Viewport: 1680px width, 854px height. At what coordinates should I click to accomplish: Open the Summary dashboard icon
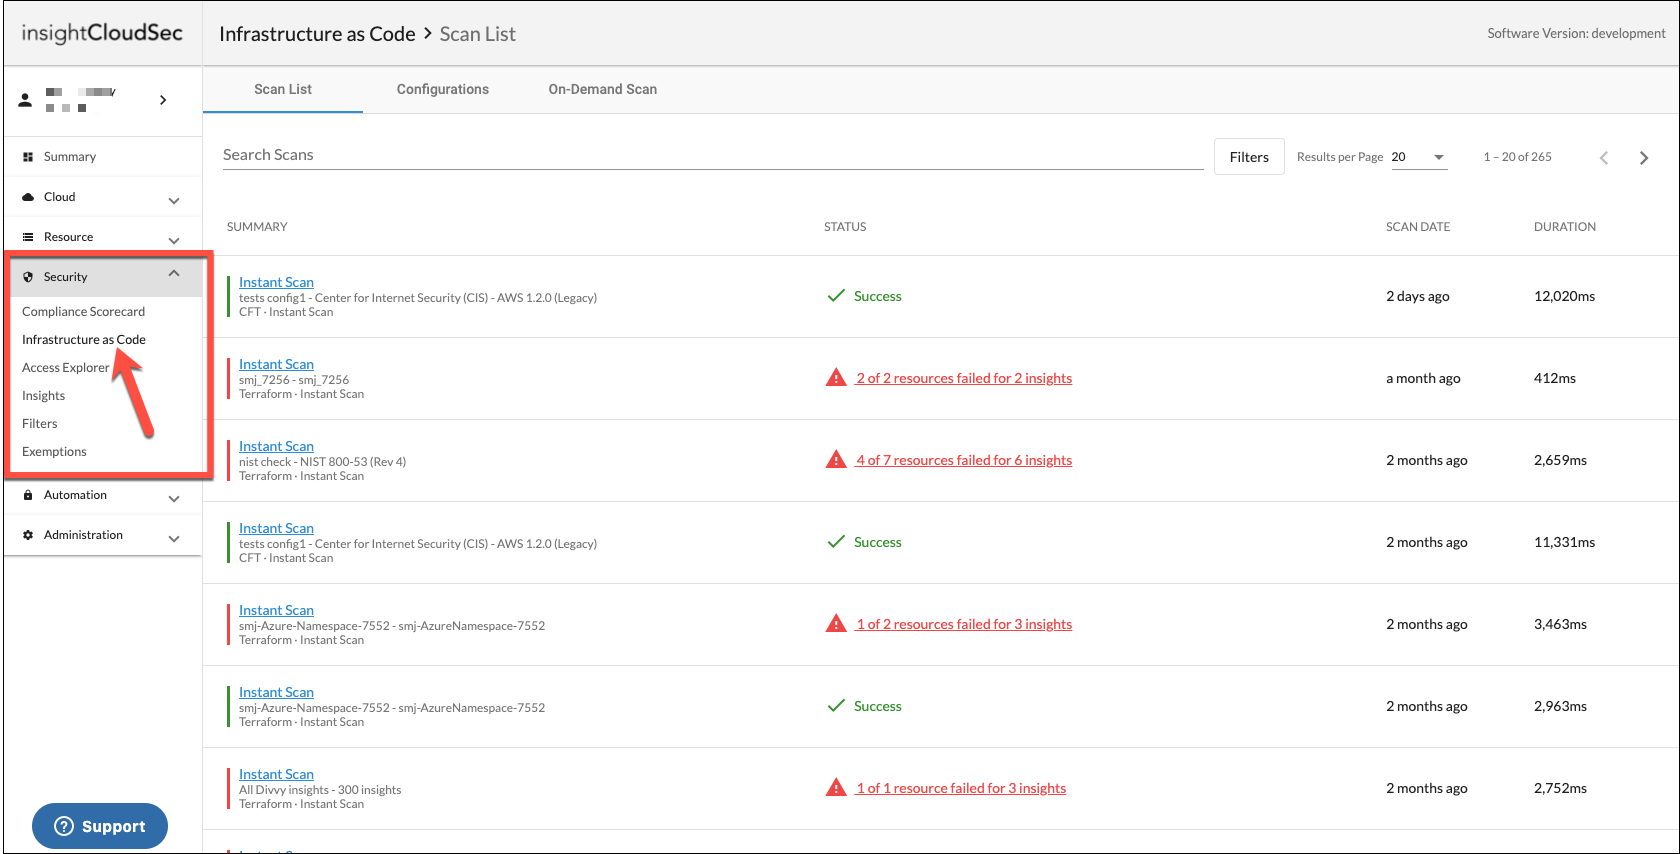click(28, 157)
